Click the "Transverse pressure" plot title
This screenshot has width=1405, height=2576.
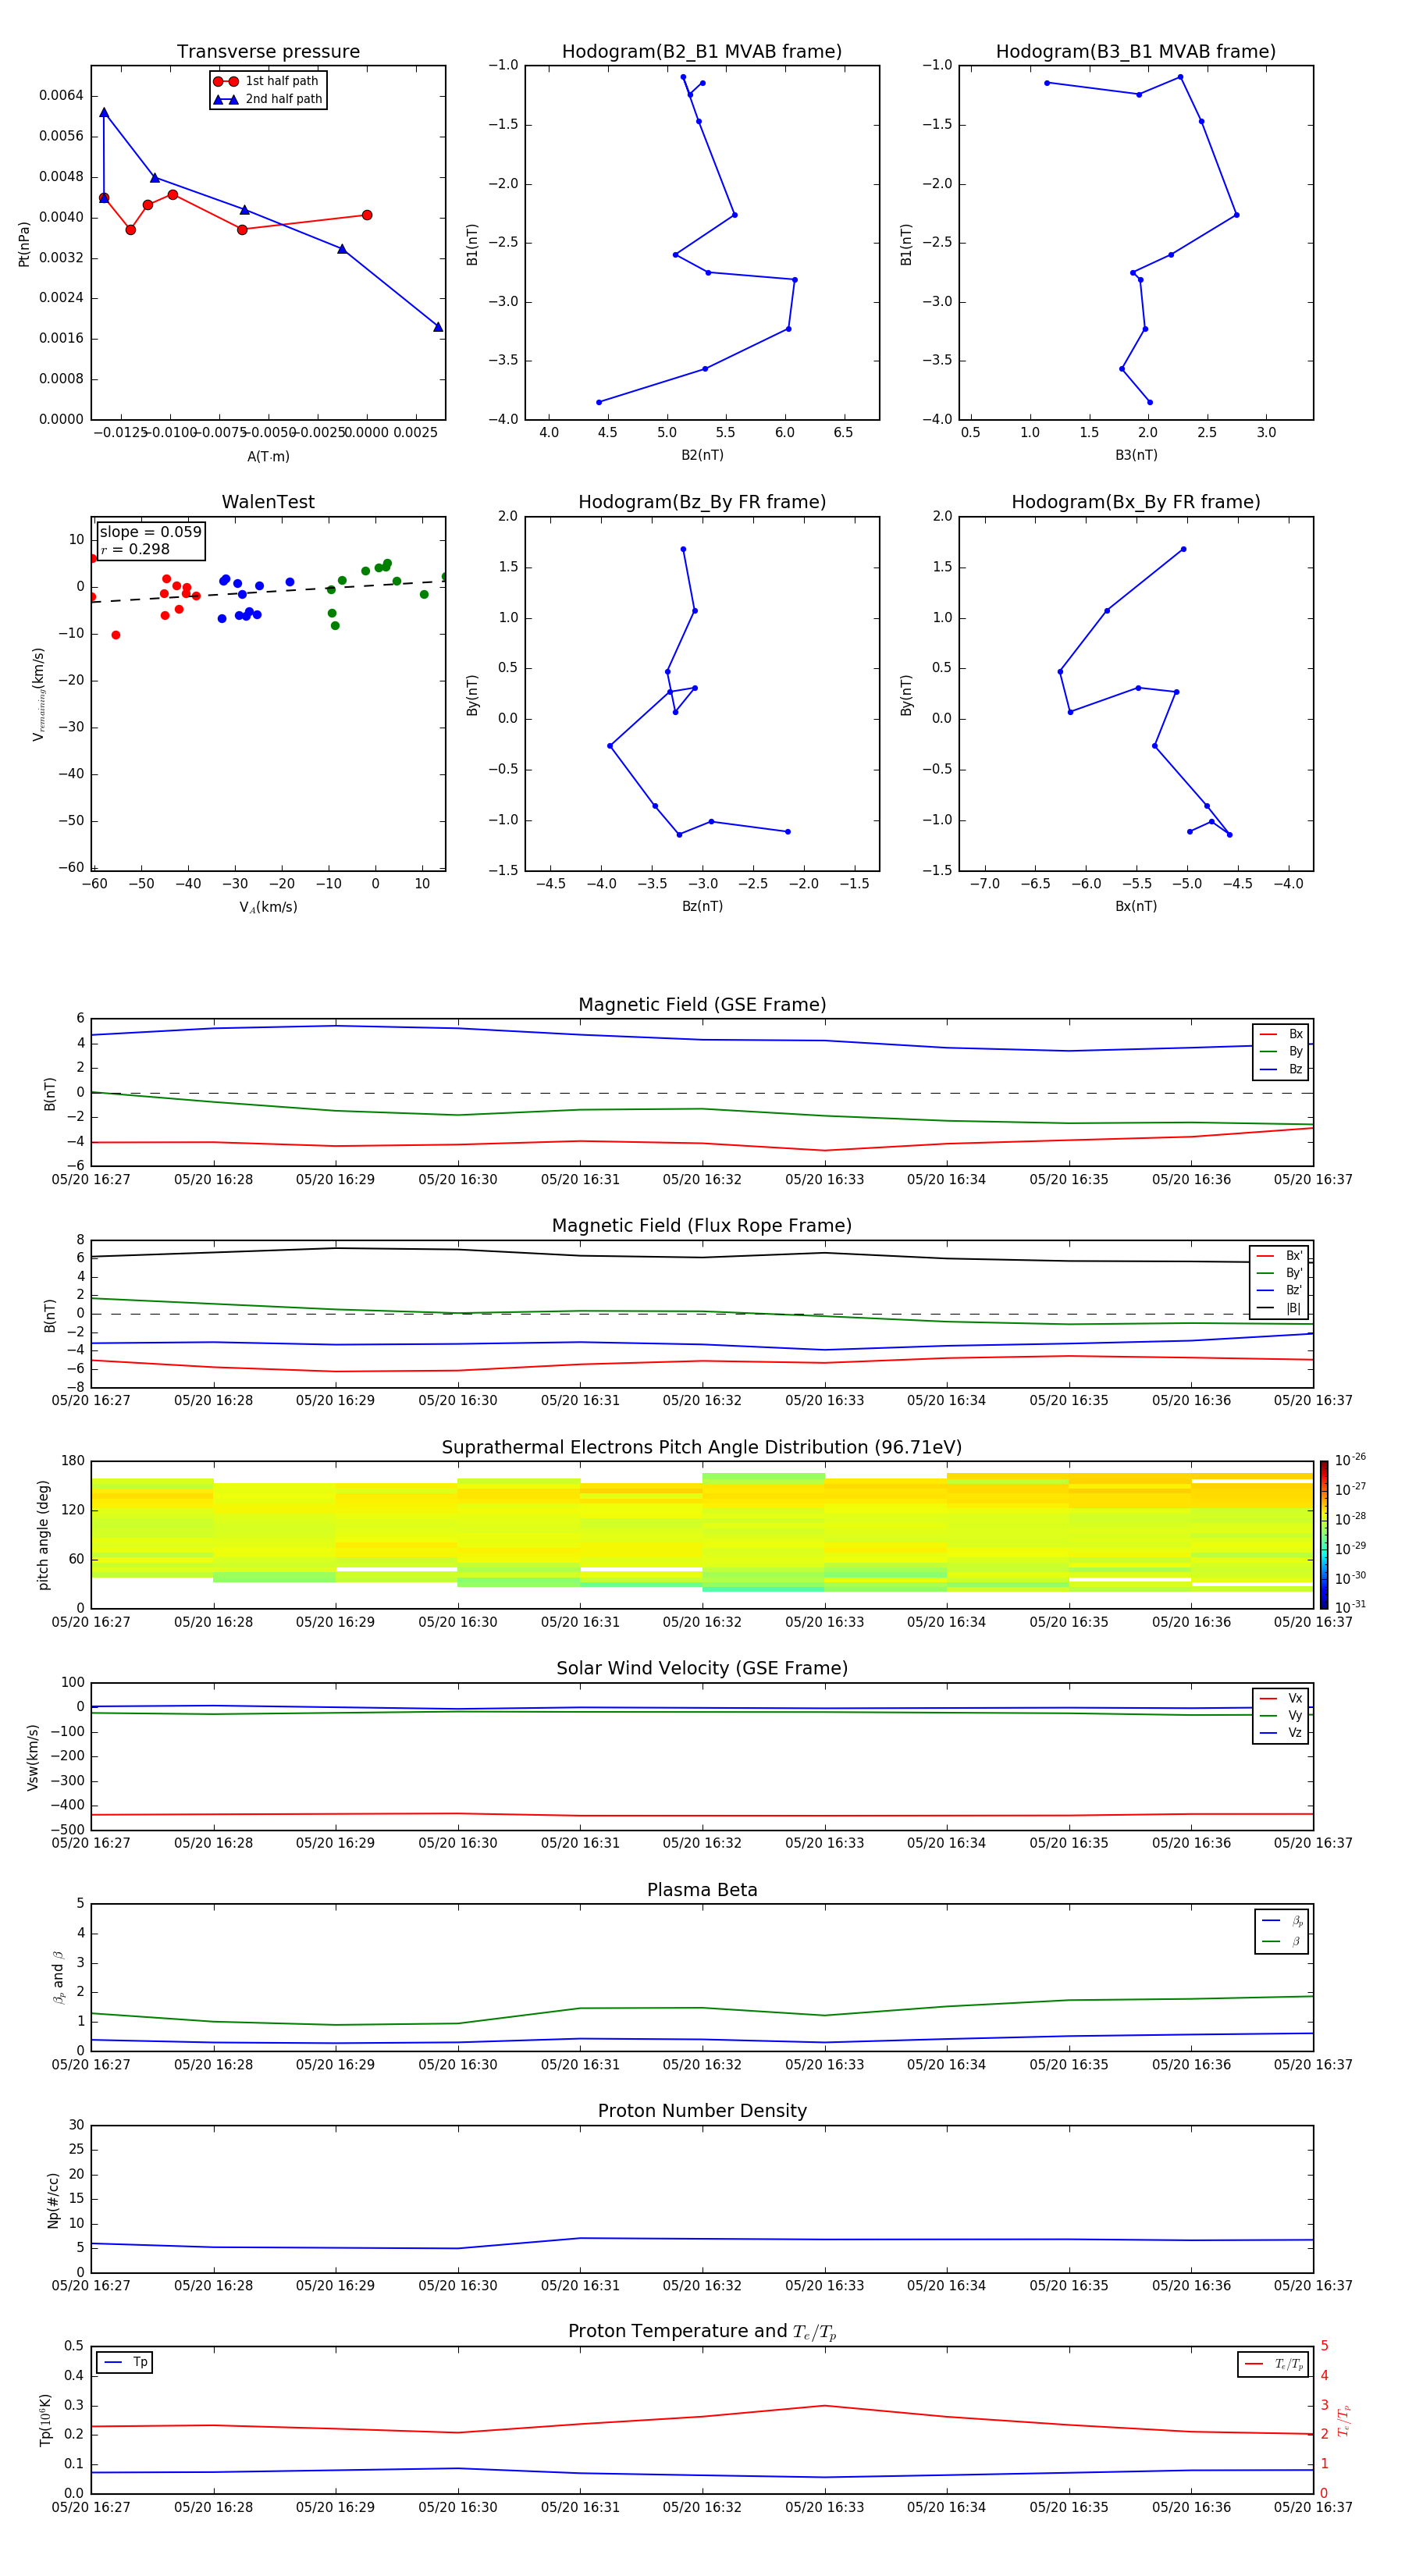click(x=268, y=51)
